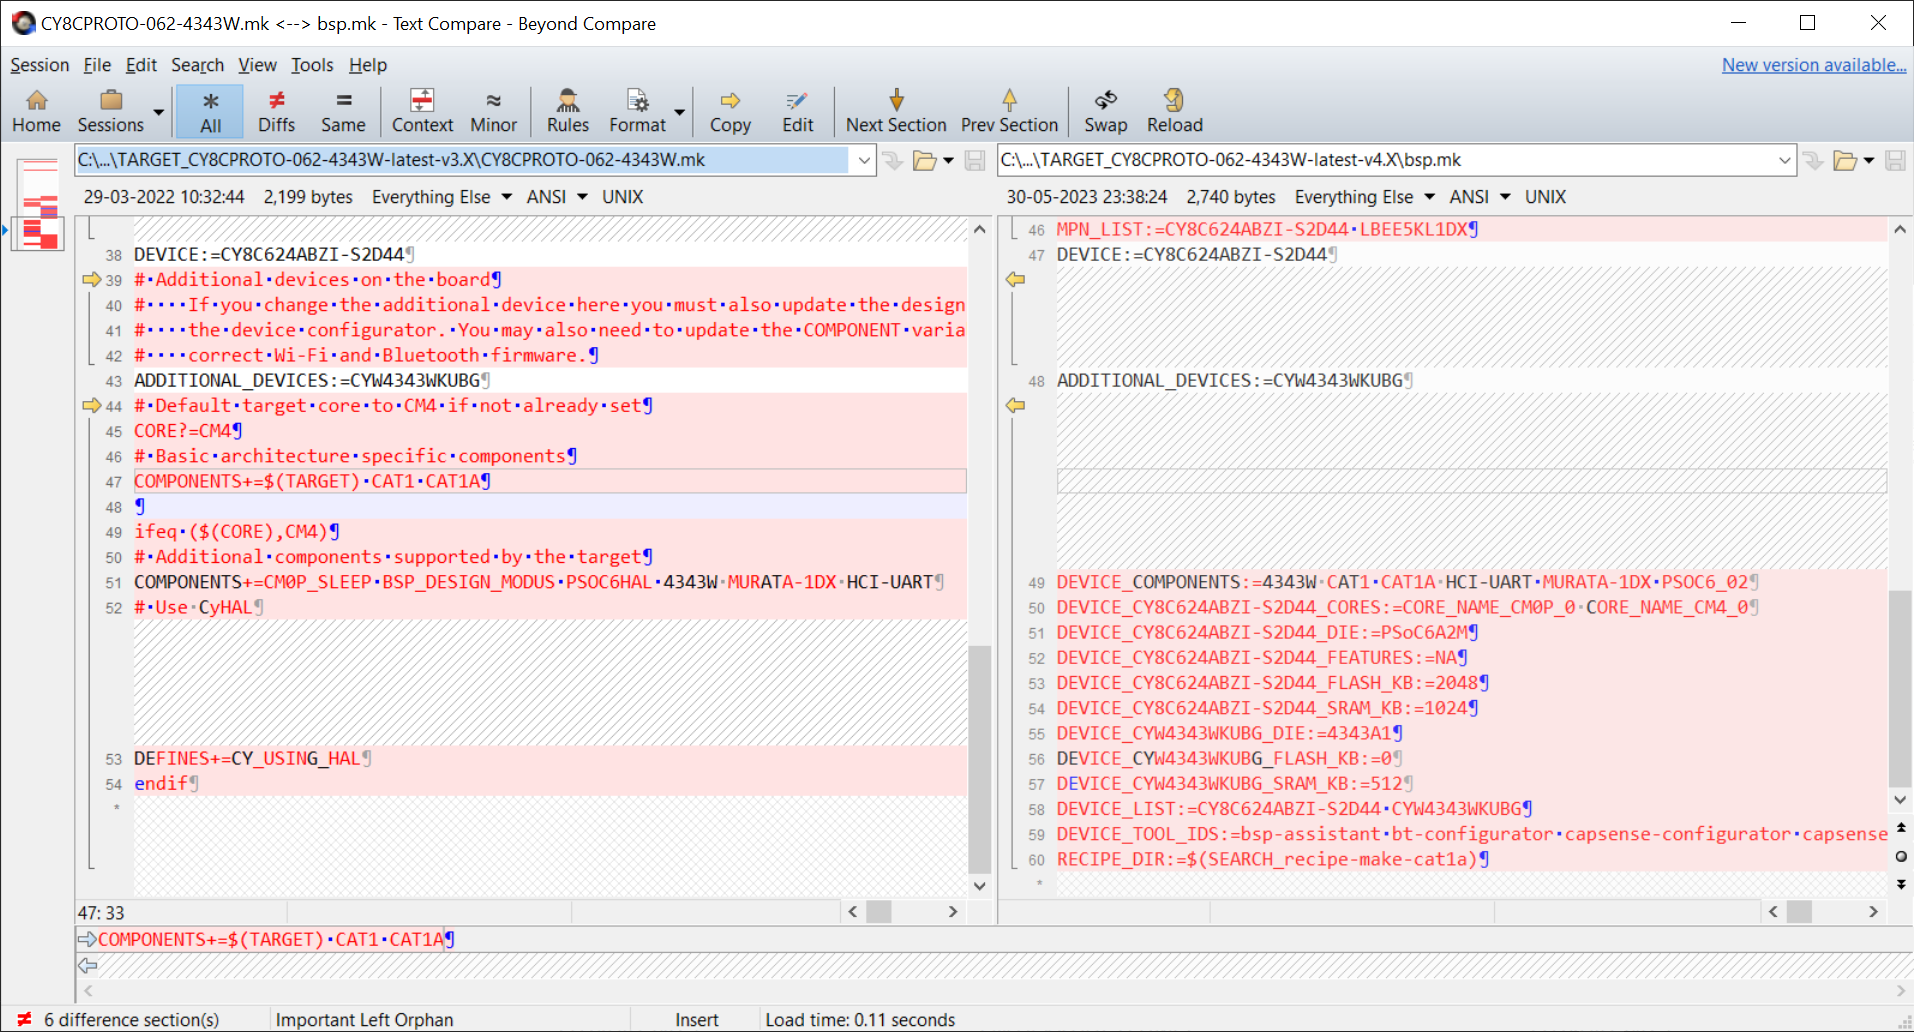The image size is (1914, 1032).
Task: Click copy-to-left arrow below ADDITIONAL_DEVICES right pane
Action: coord(1015,405)
